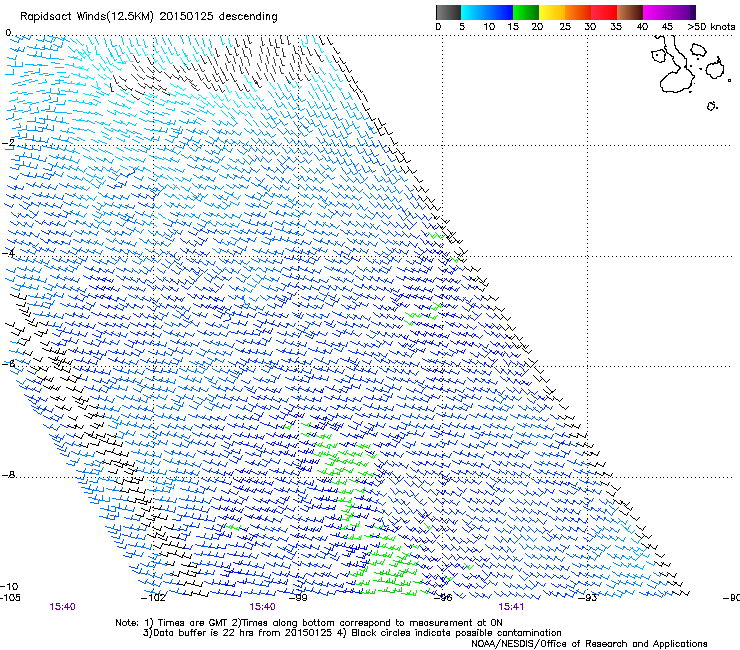Click the purple '15:41' time label
740x650 pixels.
511,607
